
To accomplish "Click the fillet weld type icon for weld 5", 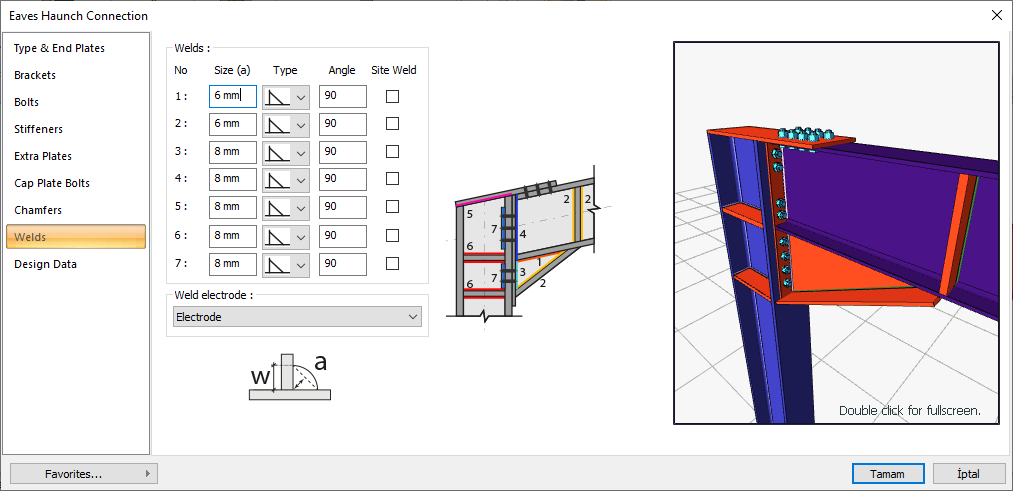I will point(278,207).
